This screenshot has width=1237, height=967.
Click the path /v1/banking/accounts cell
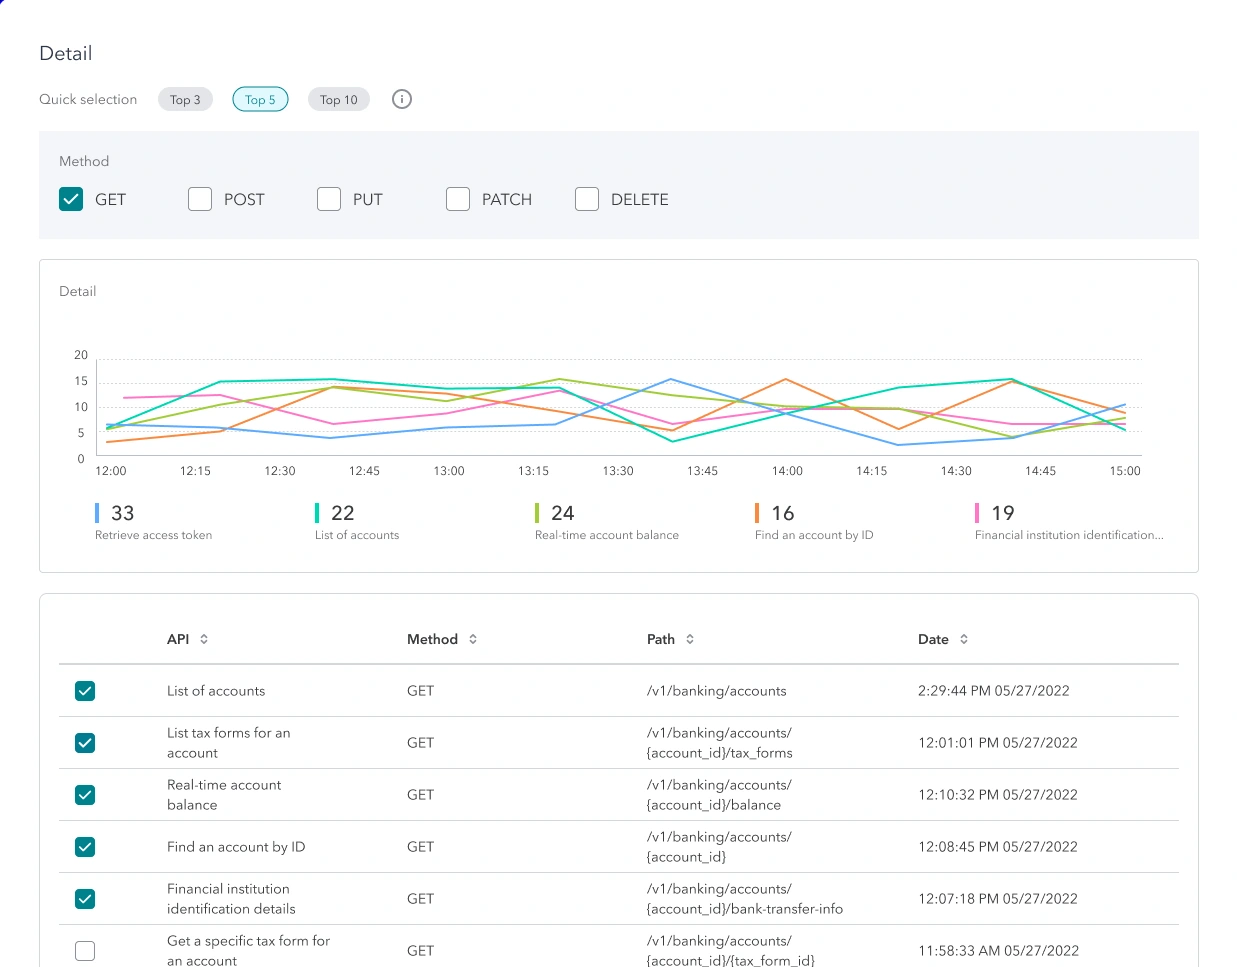click(716, 691)
